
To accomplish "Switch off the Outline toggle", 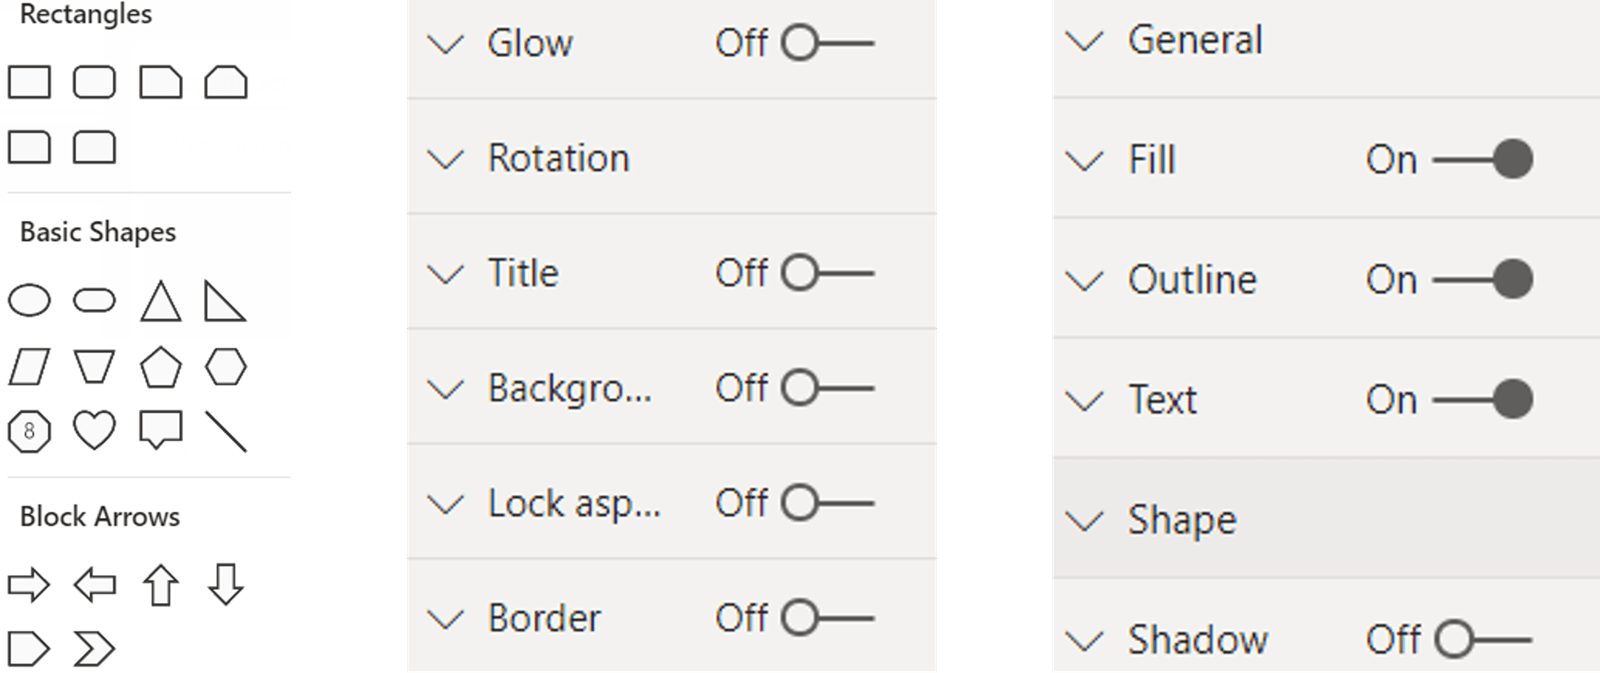I will tap(1482, 279).
